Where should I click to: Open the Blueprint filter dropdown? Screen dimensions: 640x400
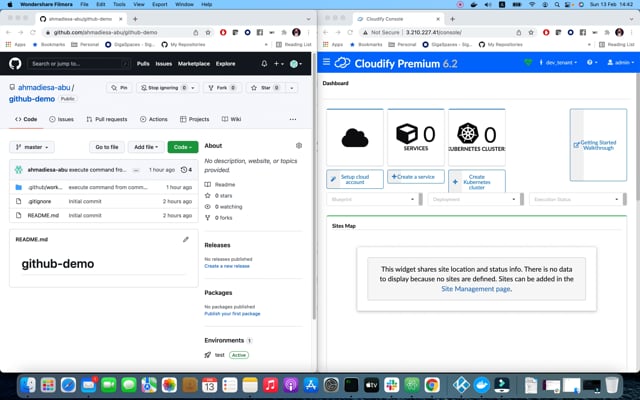(372, 200)
